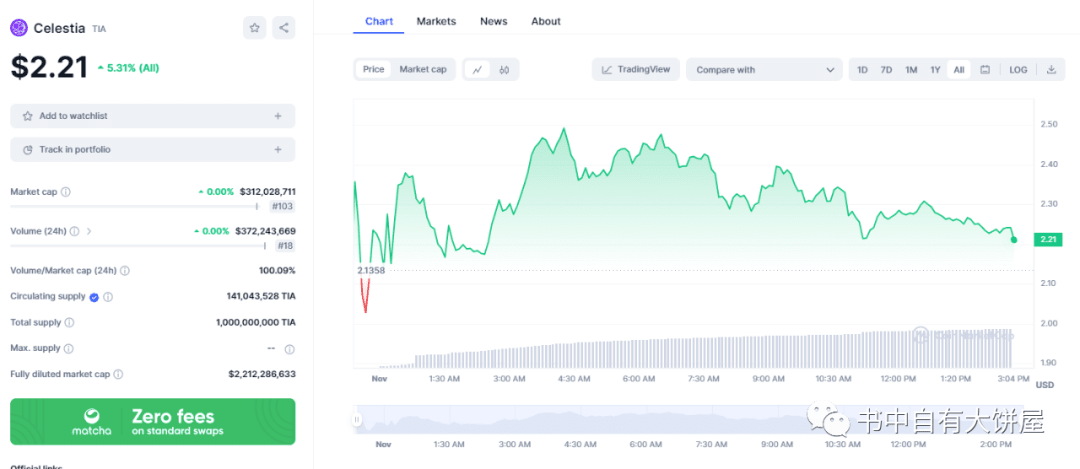Click Add to watchlist button

tap(153, 116)
